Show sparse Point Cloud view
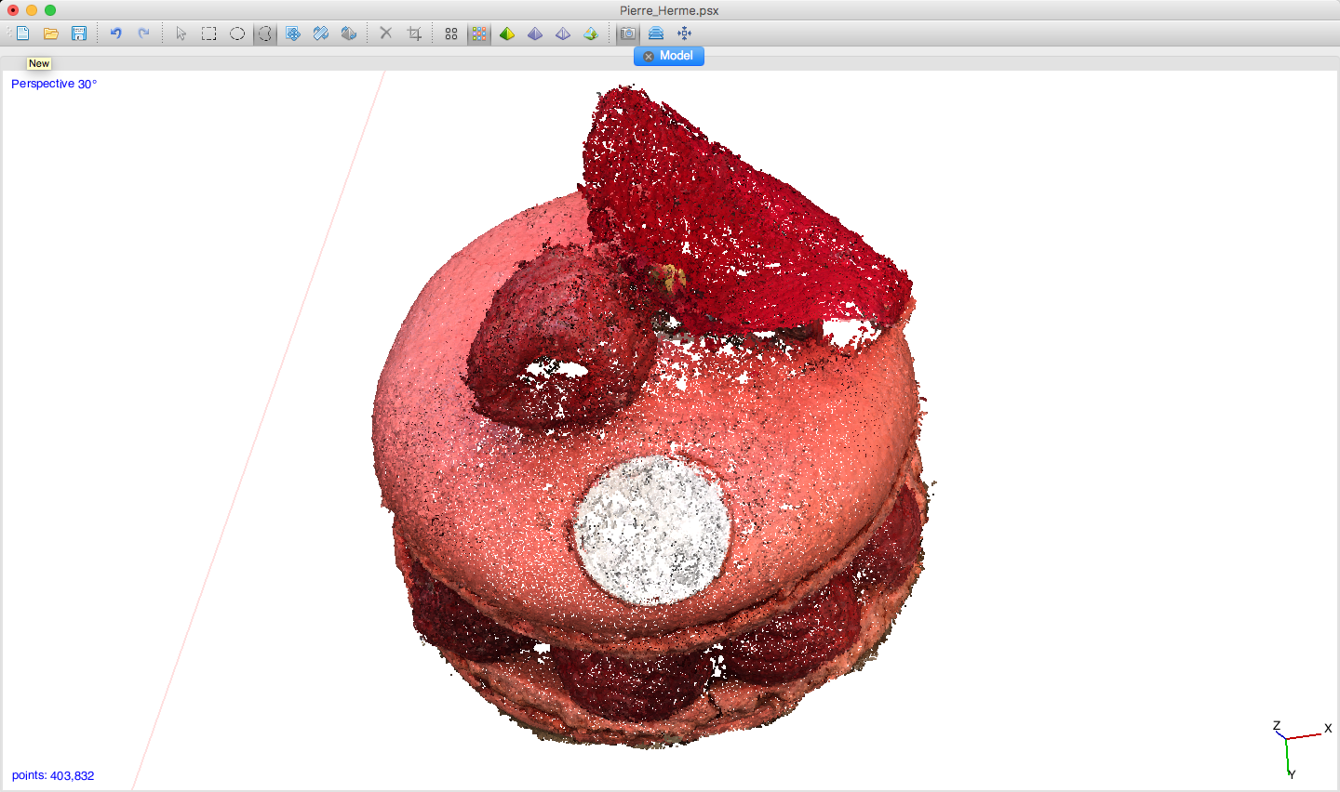This screenshot has width=1340, height=792. pyautogui.click(x=451, y=34)
